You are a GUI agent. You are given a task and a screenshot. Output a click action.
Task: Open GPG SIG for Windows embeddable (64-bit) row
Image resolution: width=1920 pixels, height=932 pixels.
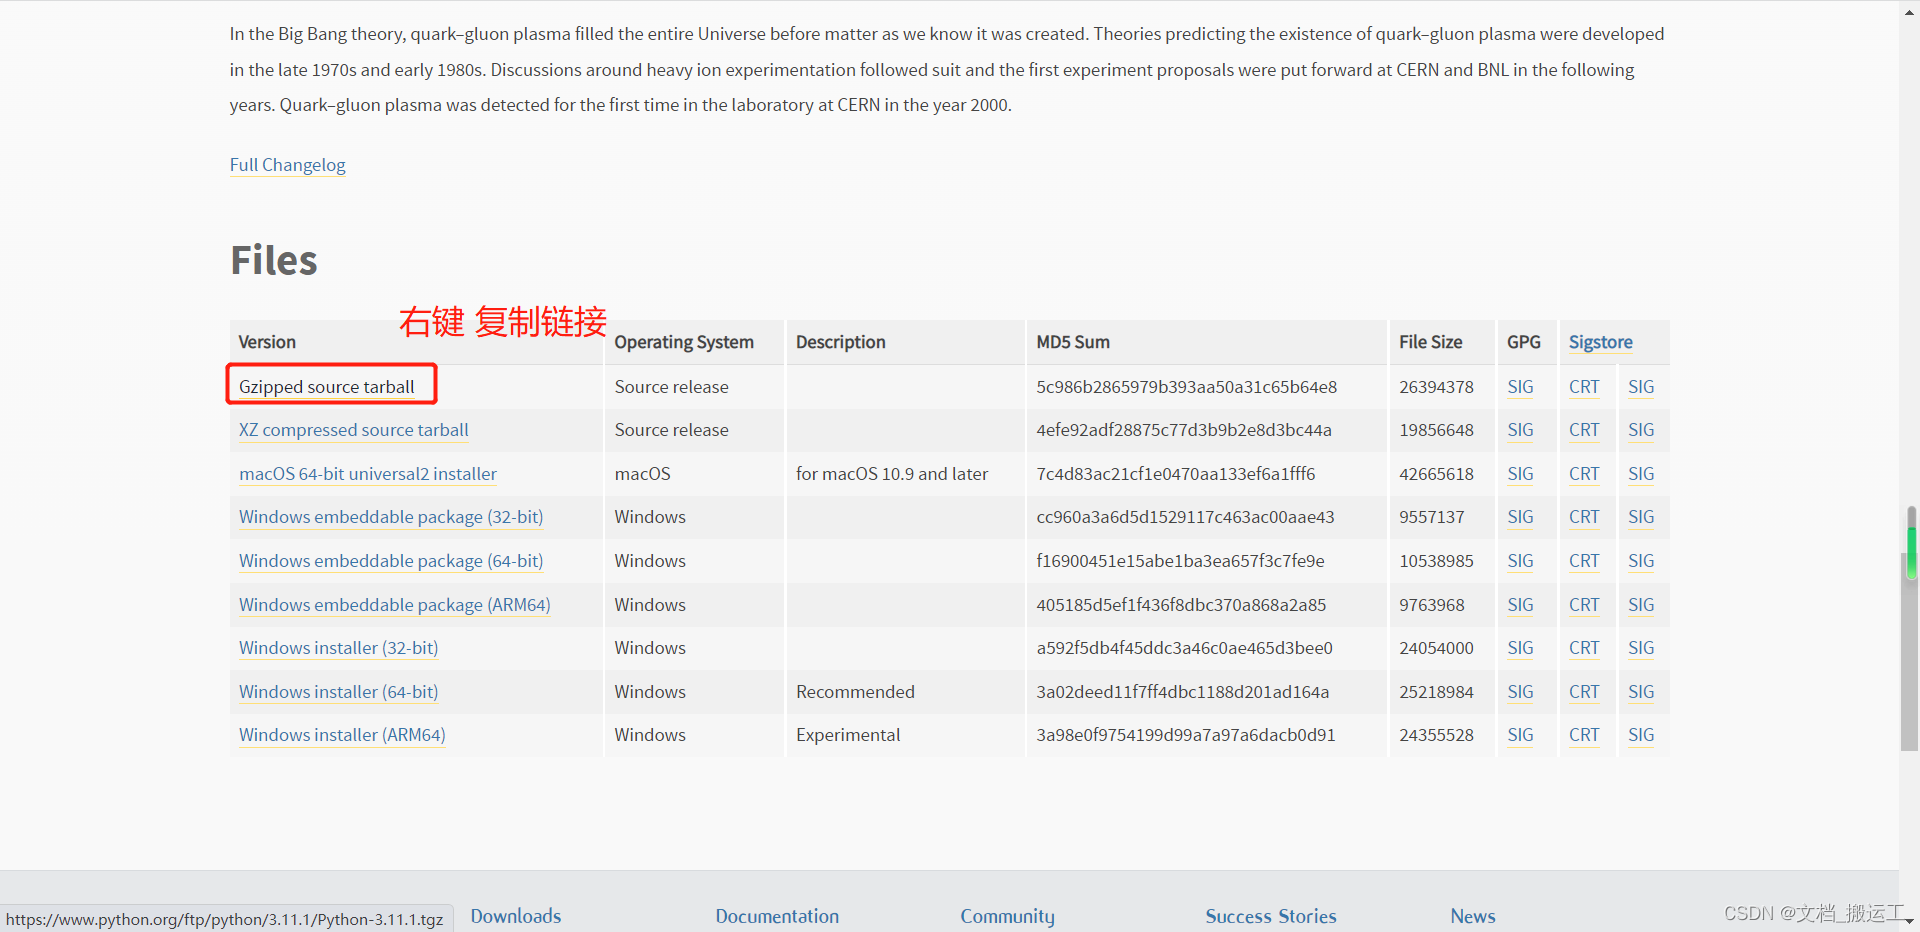tap(1520, 561)
